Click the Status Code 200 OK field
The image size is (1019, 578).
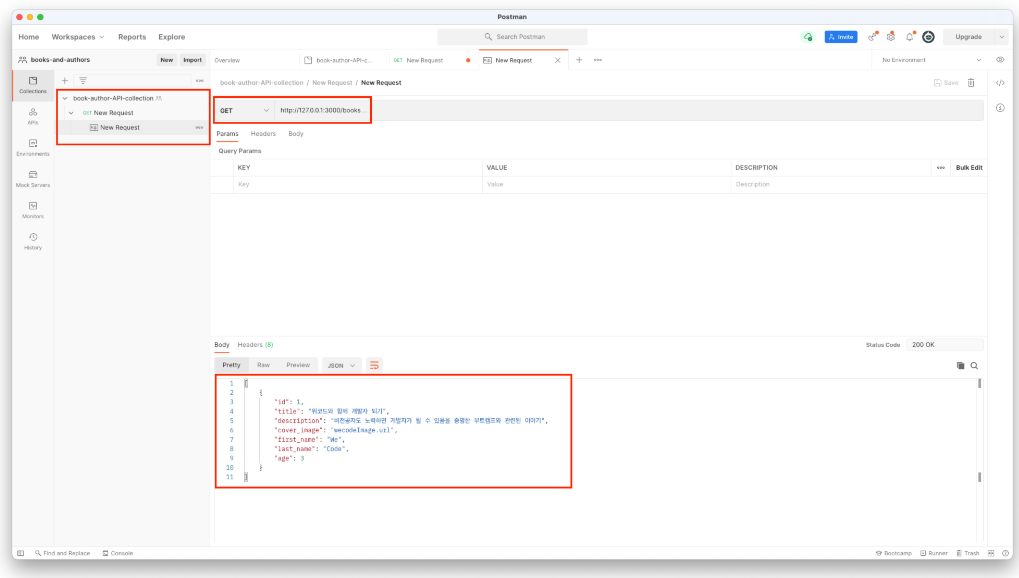[x=944, y=345]
